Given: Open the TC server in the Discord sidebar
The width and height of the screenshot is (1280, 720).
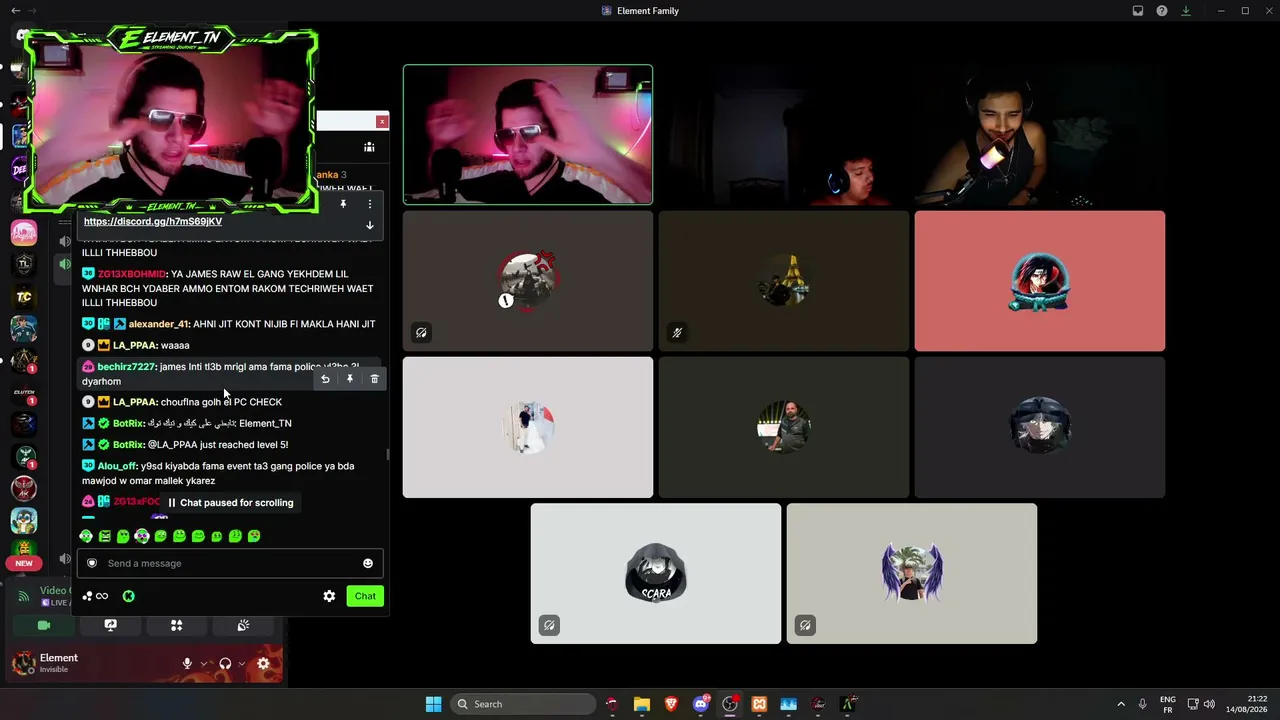Looking at the screenshot, I should pos(24,296).
